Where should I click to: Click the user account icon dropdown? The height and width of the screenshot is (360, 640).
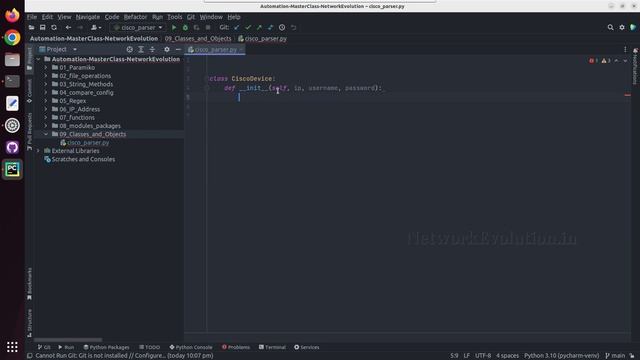tap(96, 27)
